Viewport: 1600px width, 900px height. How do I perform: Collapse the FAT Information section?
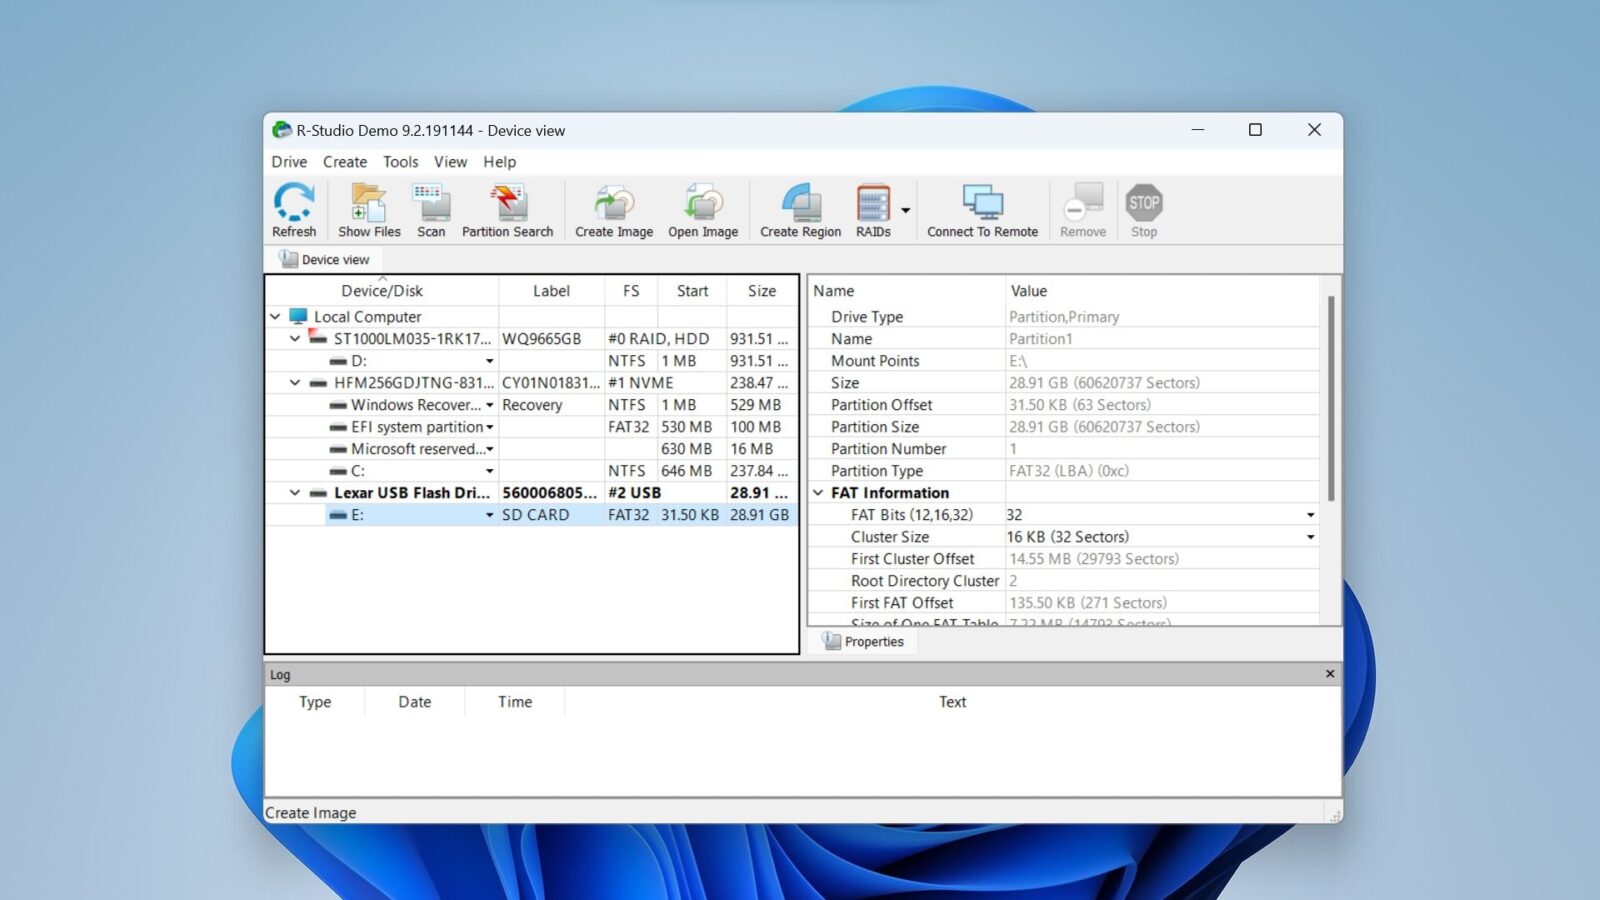[817, 492]
